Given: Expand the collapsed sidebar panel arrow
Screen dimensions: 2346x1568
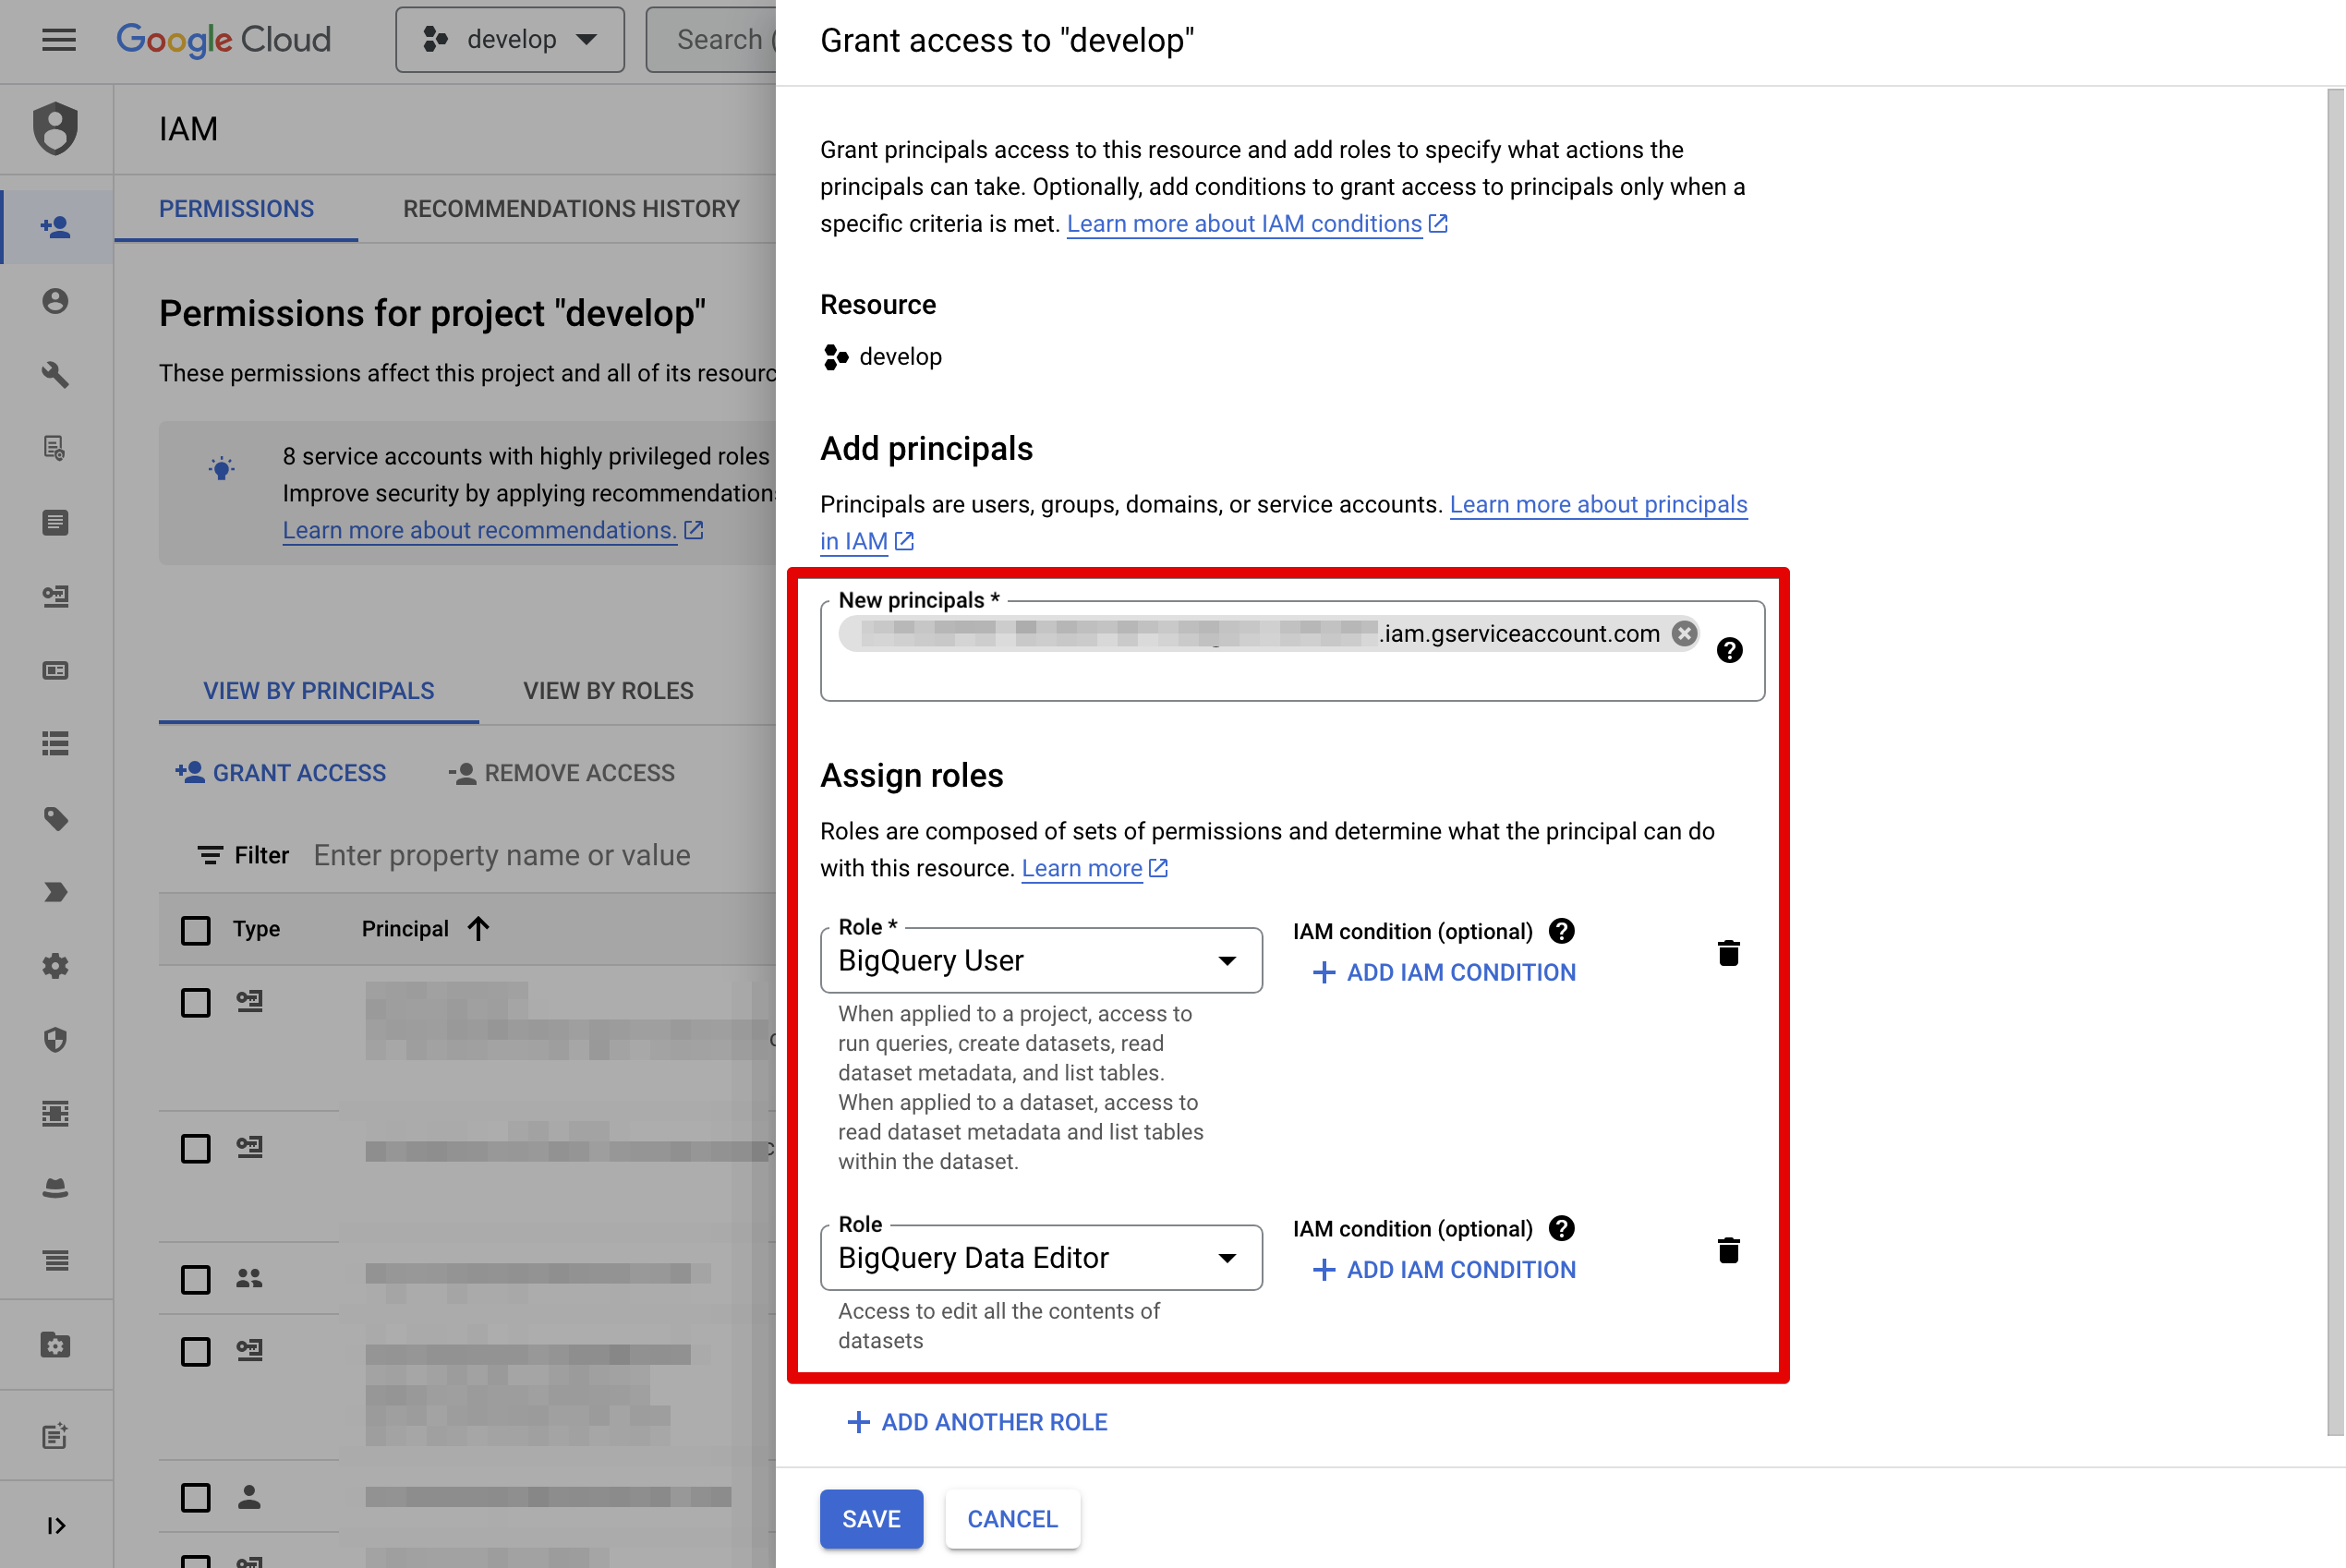Looking at the screenshot, I should pyautogui.click(x=56, y=1524).
